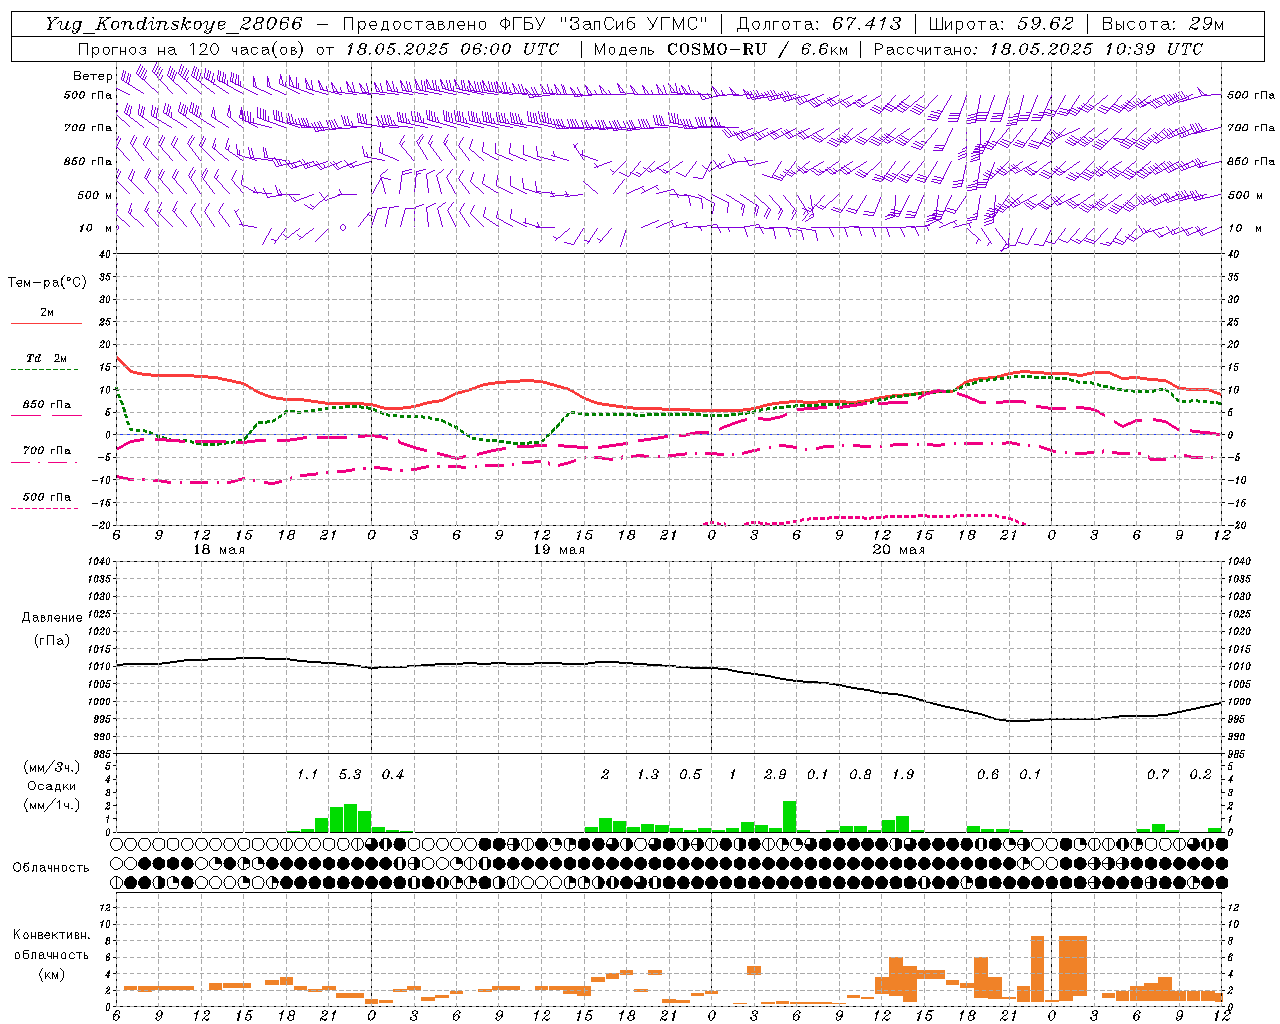The height and width of the screenshot is (1024, 1280).
Task: Click the (мм/1ч.) precipitation unit label
Action: click(50, 805)
